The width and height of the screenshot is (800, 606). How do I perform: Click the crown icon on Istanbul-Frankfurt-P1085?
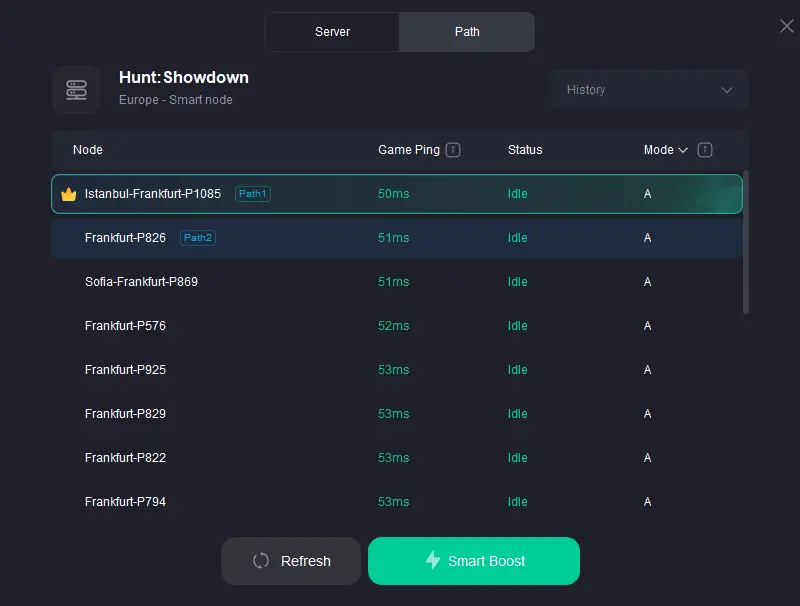pyautogui.click(x=69, y=194)
